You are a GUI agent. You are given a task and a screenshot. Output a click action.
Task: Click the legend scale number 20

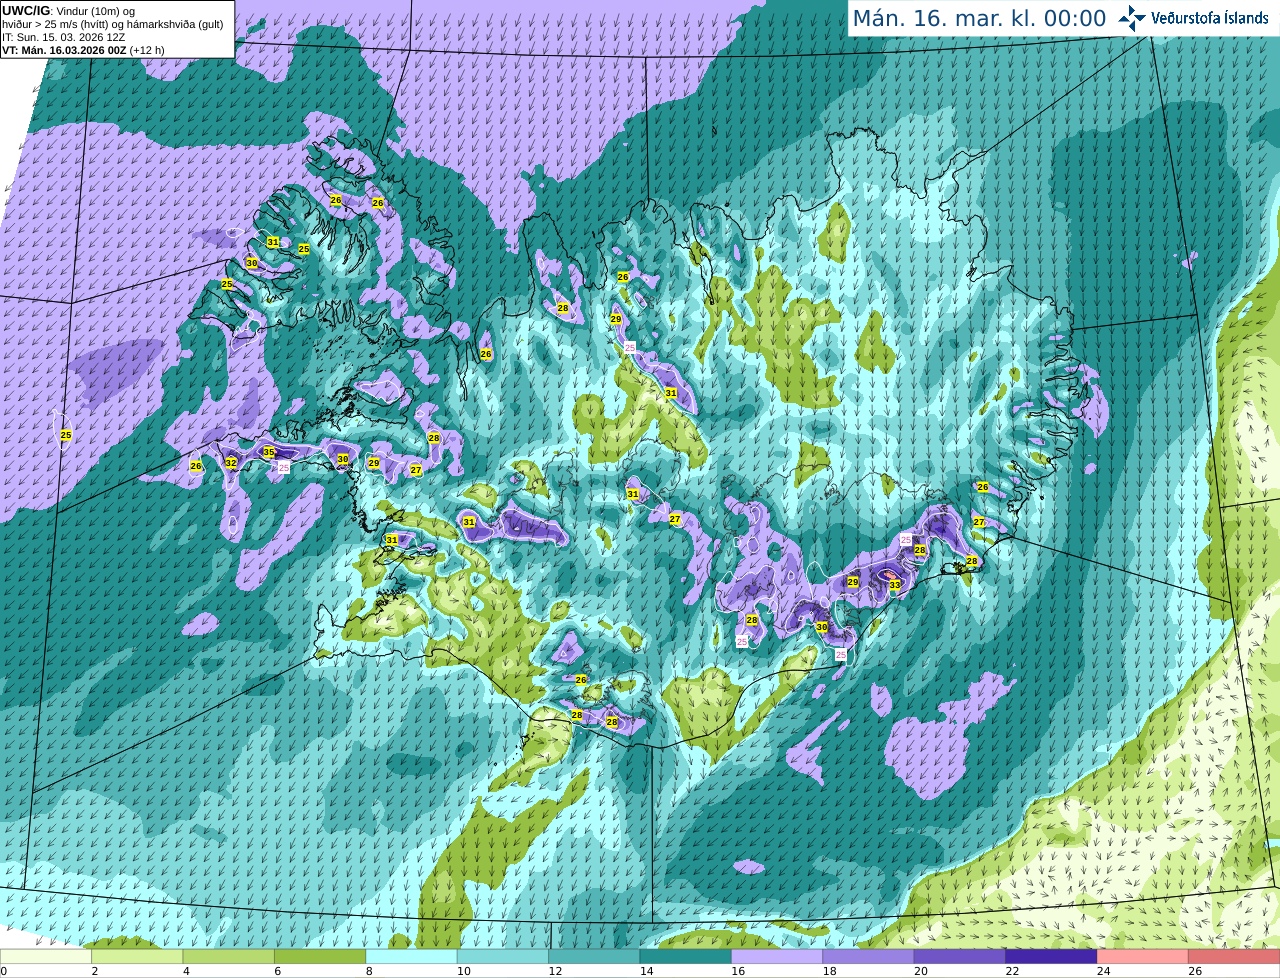[921, 971]
